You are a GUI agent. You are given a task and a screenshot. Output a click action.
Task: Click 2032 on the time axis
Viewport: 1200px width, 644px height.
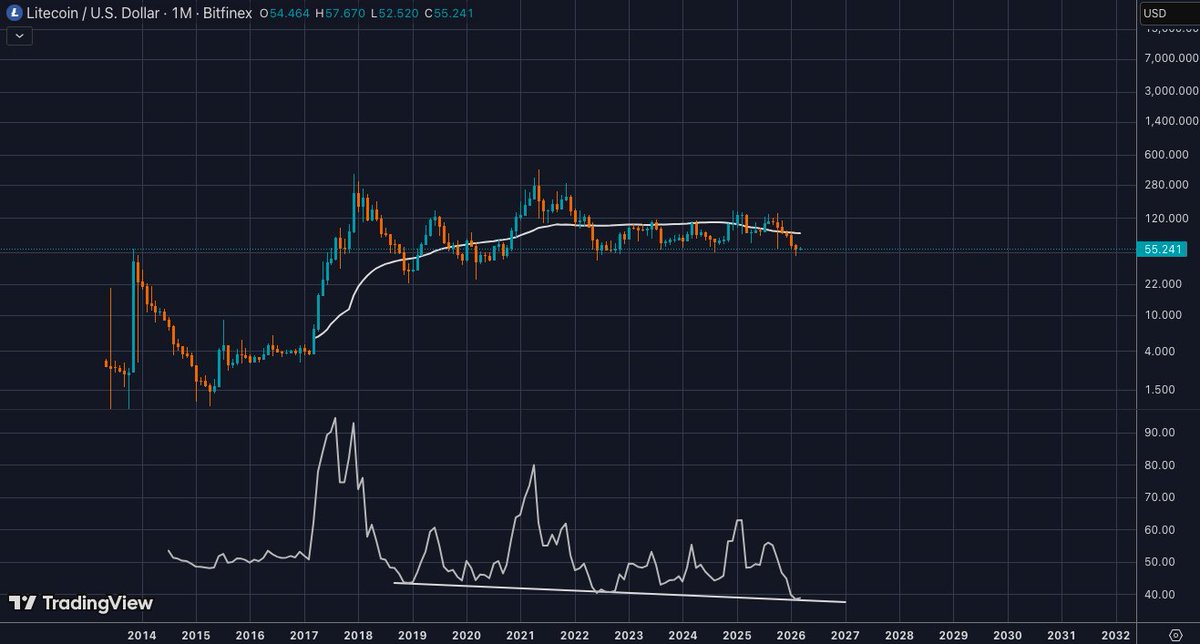[1115, 635]
